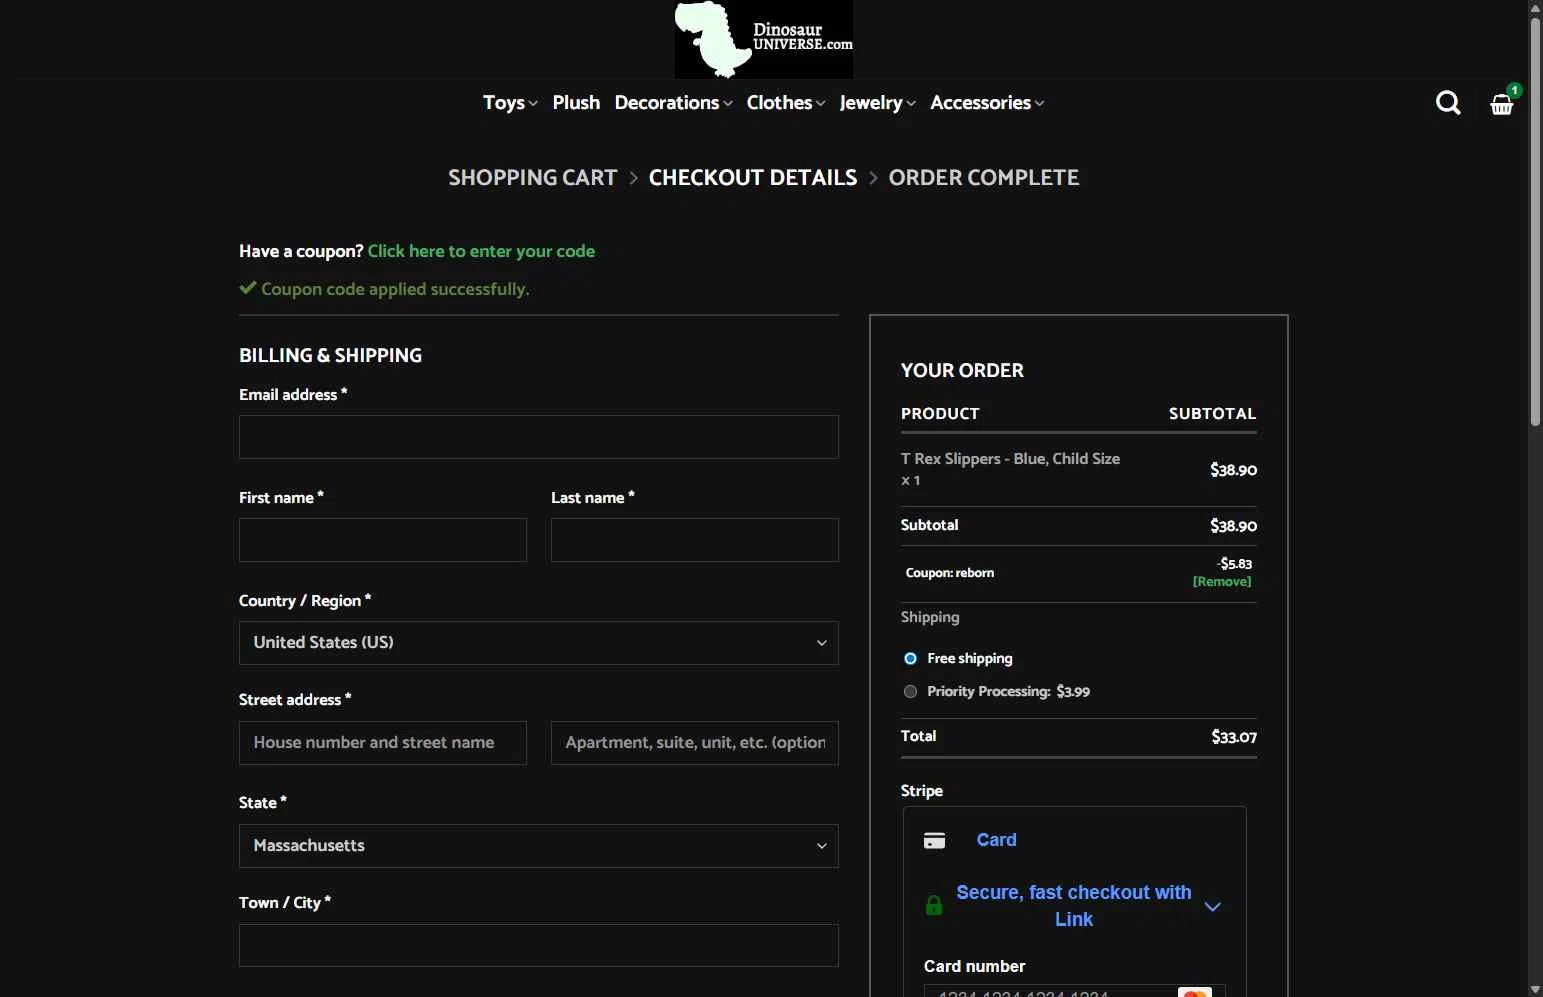Click the Stripe payment label
Image resolution: width=1543 pixels, height=997 pixels.
tap(922, 791)
